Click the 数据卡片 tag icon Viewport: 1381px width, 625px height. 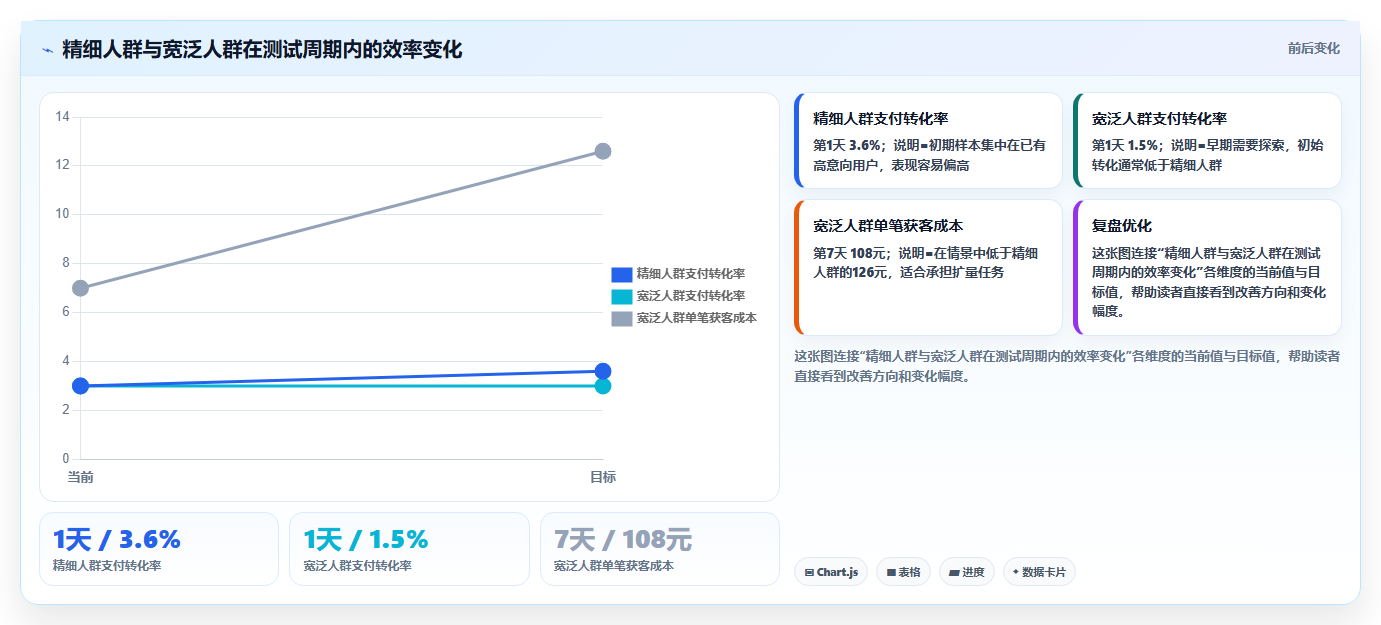point(1016,572)
